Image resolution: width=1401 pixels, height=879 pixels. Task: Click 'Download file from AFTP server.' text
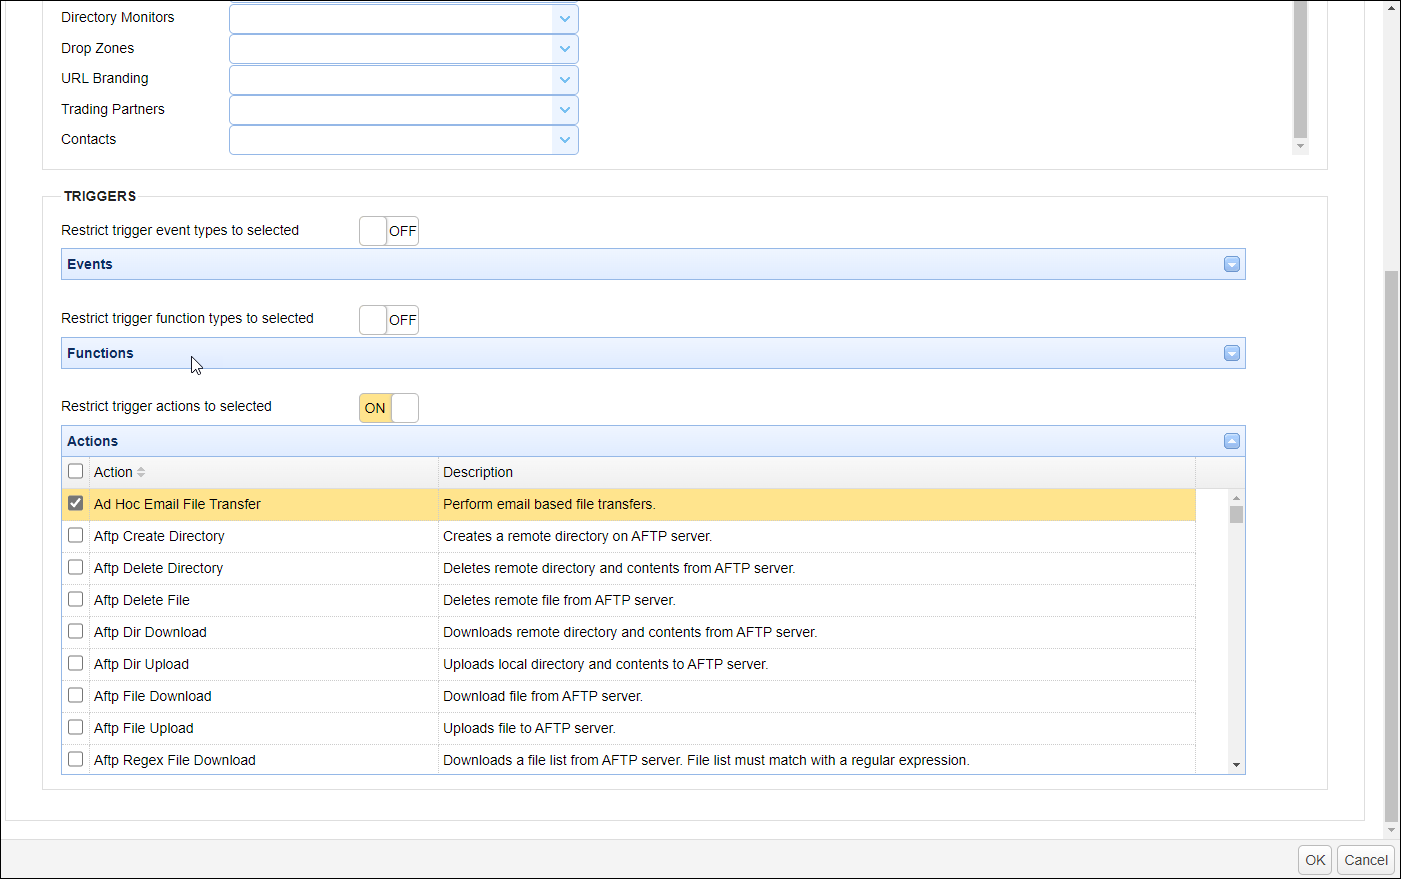pyautogui.click(x=543, y=696)
